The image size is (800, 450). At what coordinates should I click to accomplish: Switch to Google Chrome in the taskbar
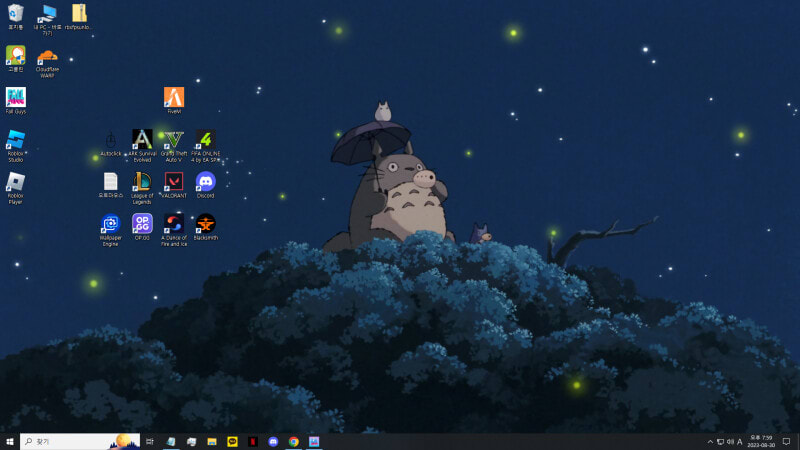(x=293, y=442)
